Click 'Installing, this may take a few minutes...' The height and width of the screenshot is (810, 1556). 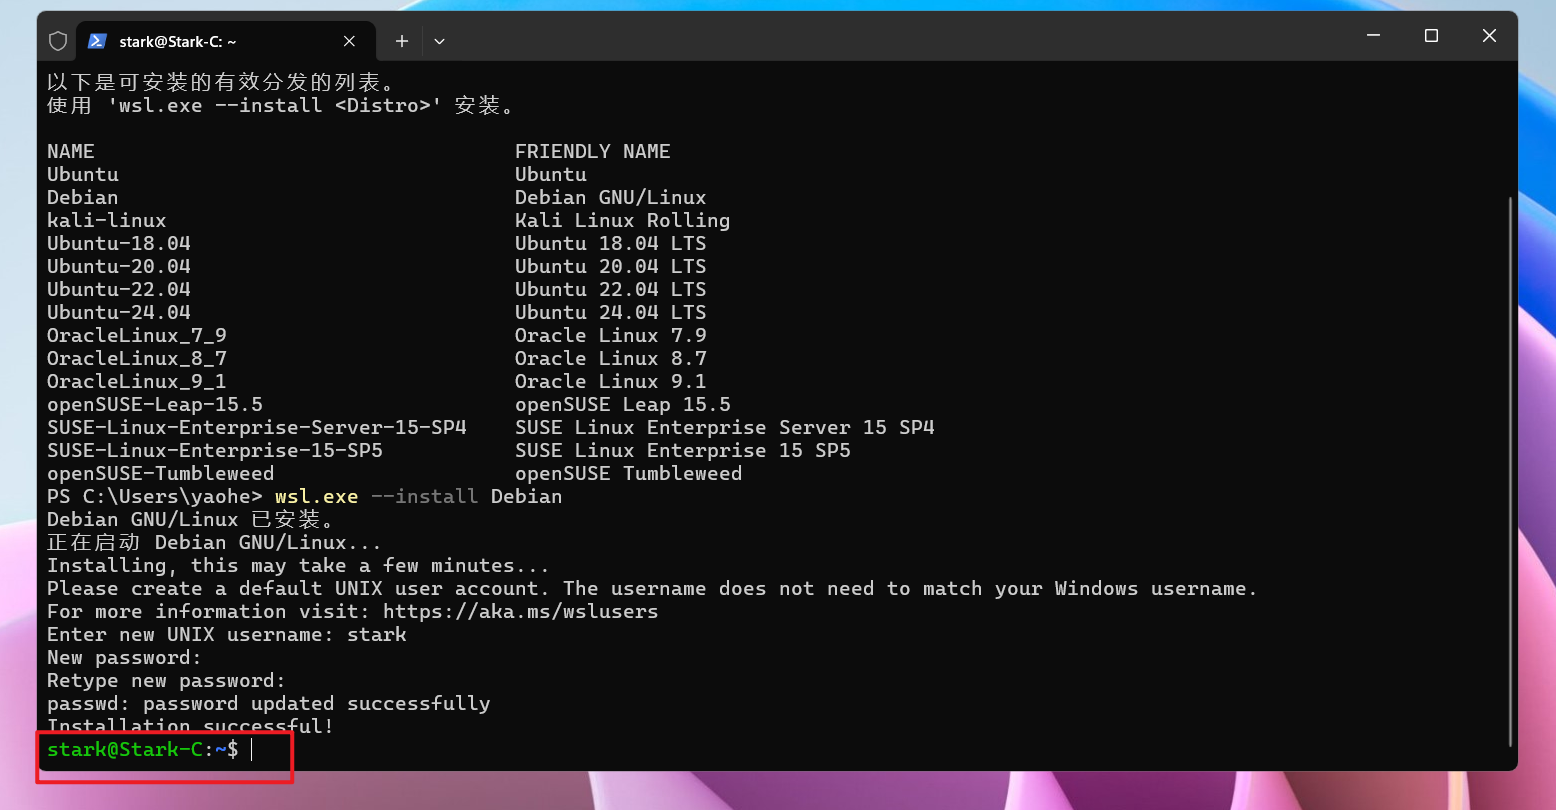coord(299,565)
